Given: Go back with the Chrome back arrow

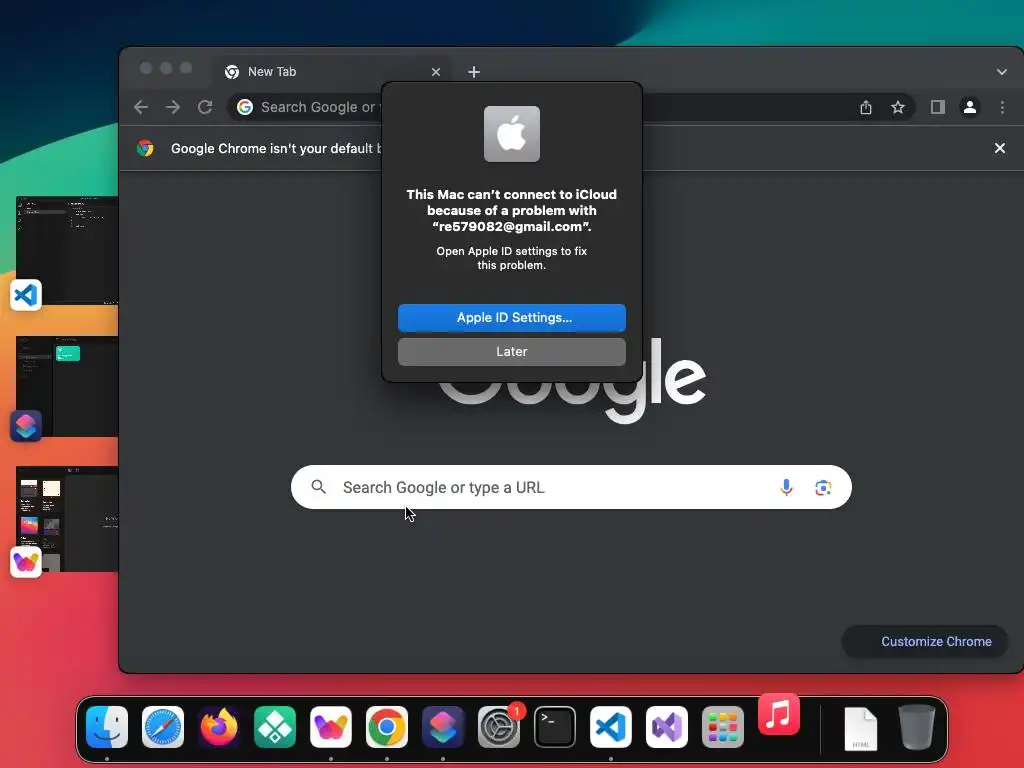Looking at the screenshot, I should click(x=141, y=107).
